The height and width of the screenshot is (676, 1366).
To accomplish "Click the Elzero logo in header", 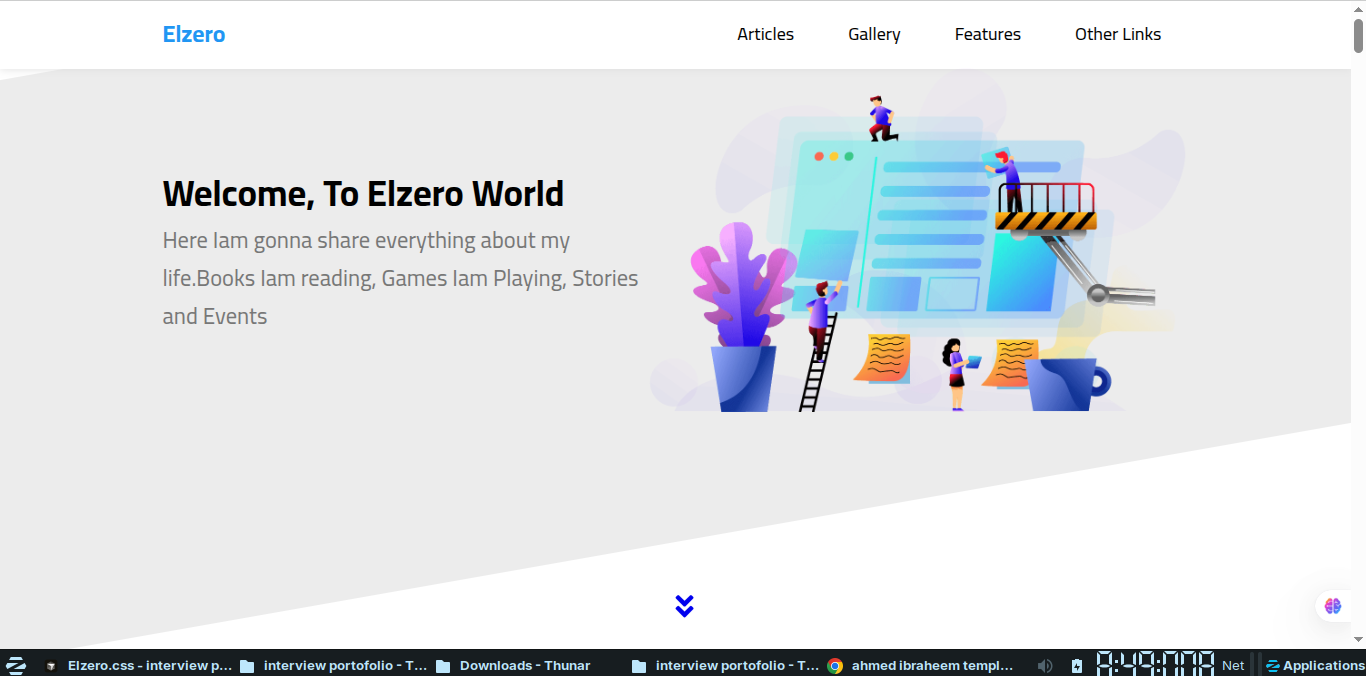I will point(194,34).
